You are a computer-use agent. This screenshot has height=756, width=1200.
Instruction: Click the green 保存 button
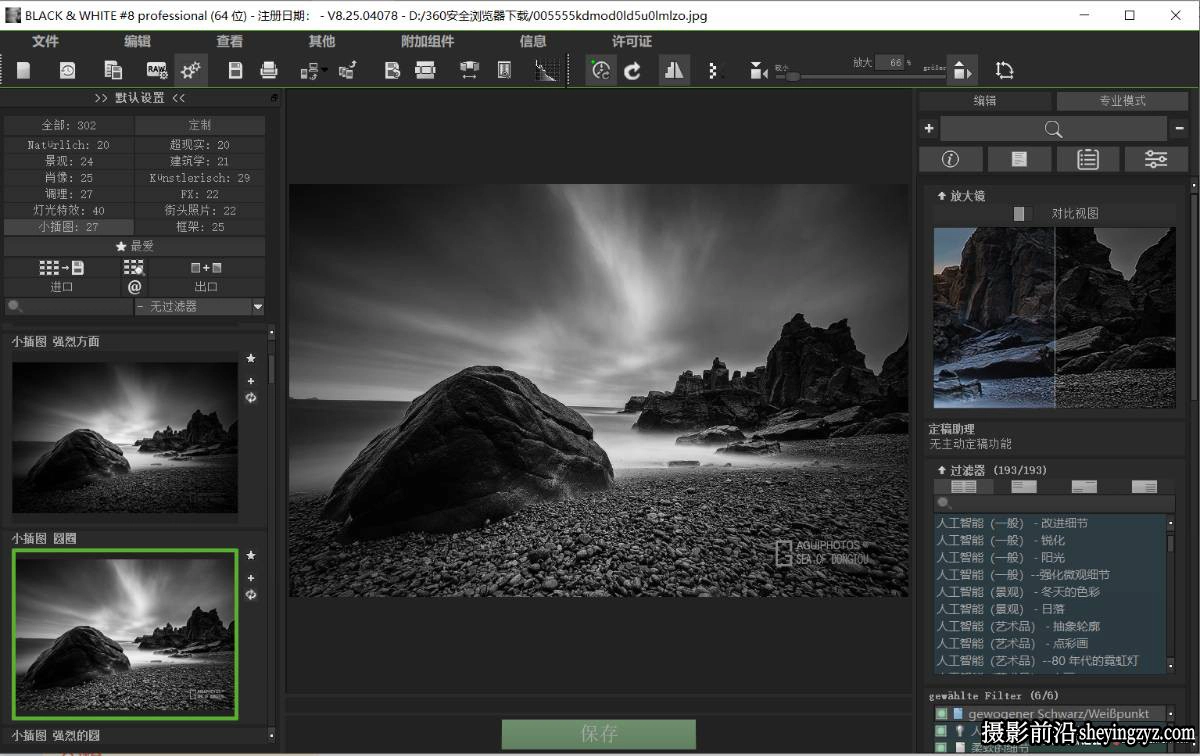(599, 734)
